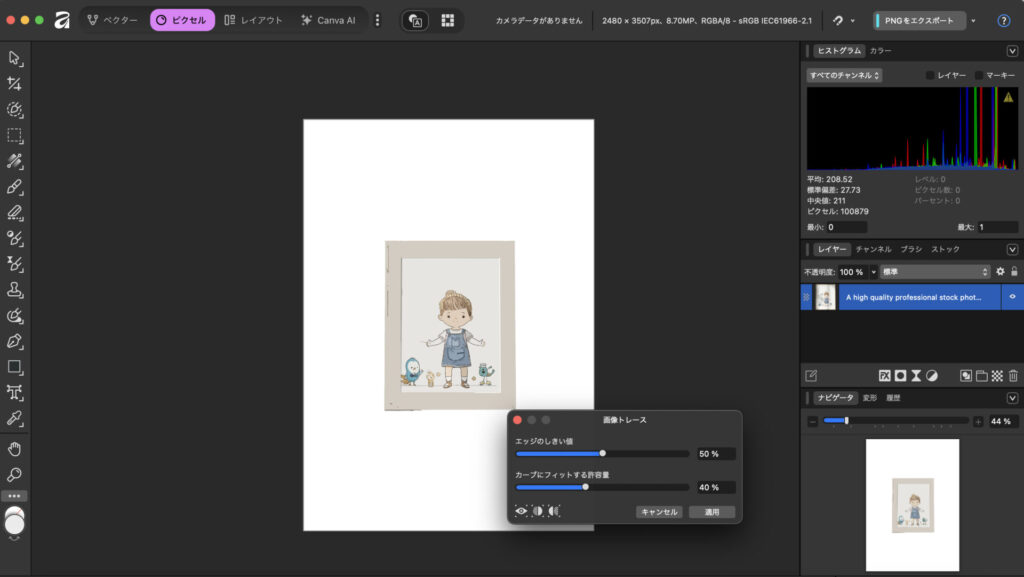
Task: Open the help question mark icon
Action: [1003, 20]
